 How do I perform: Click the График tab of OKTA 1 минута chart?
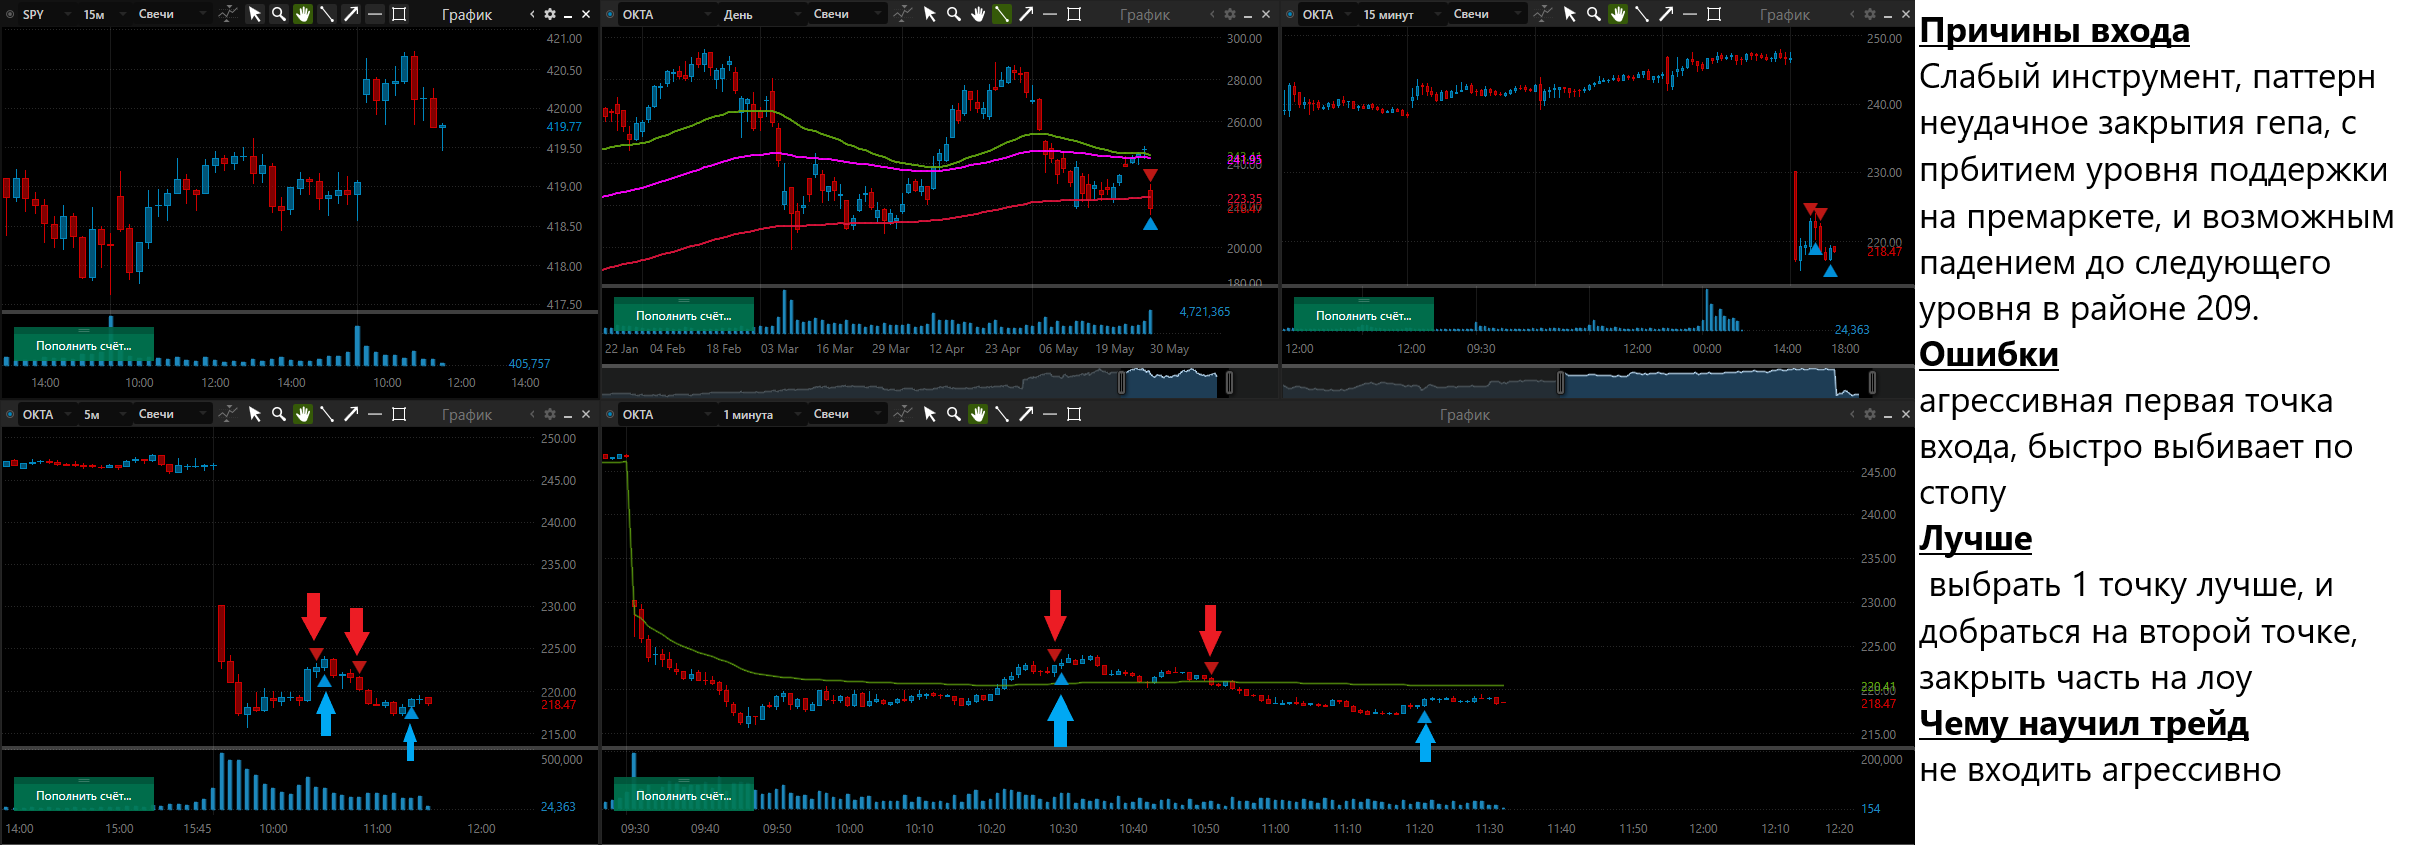(x=1465, y=415)
